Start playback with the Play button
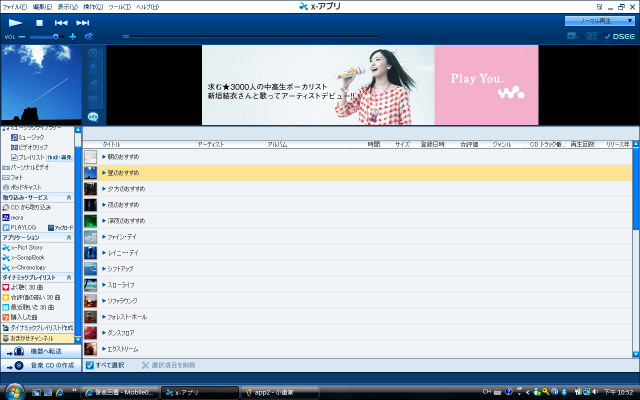Screen dimensions: 640x400 click(16, 23)
